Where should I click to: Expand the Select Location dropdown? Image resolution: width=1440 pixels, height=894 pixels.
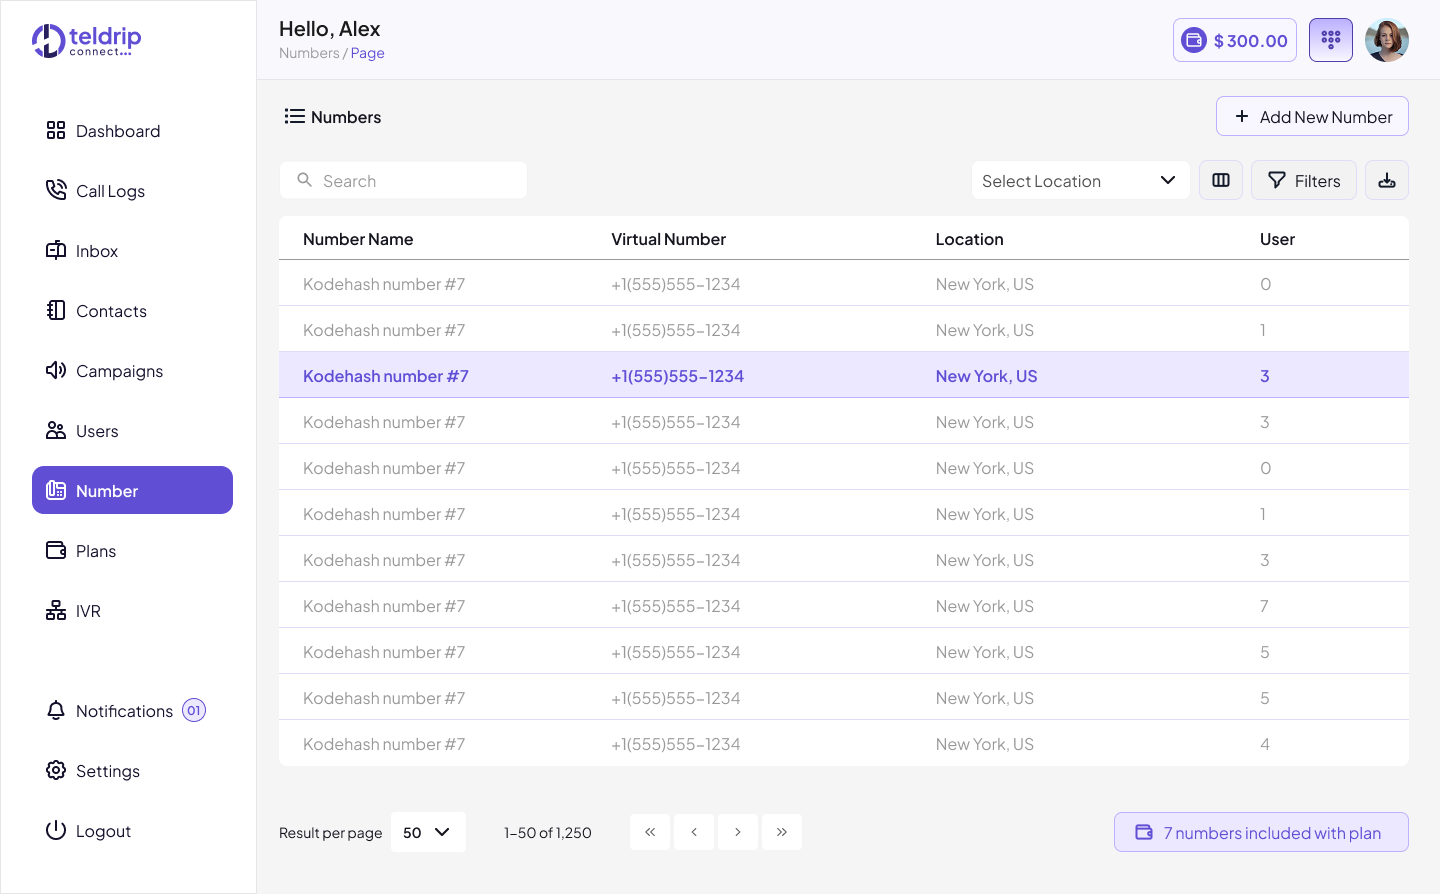1080,181
